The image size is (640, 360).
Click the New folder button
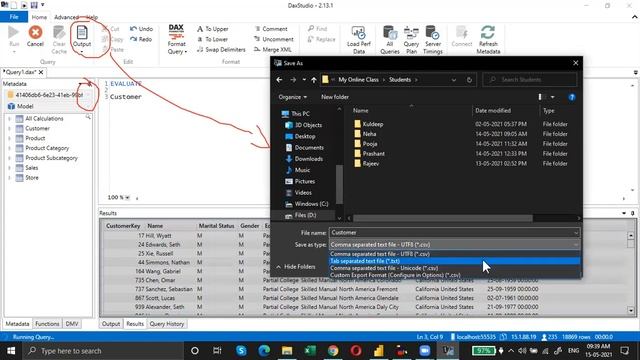[x=335, y=97]
